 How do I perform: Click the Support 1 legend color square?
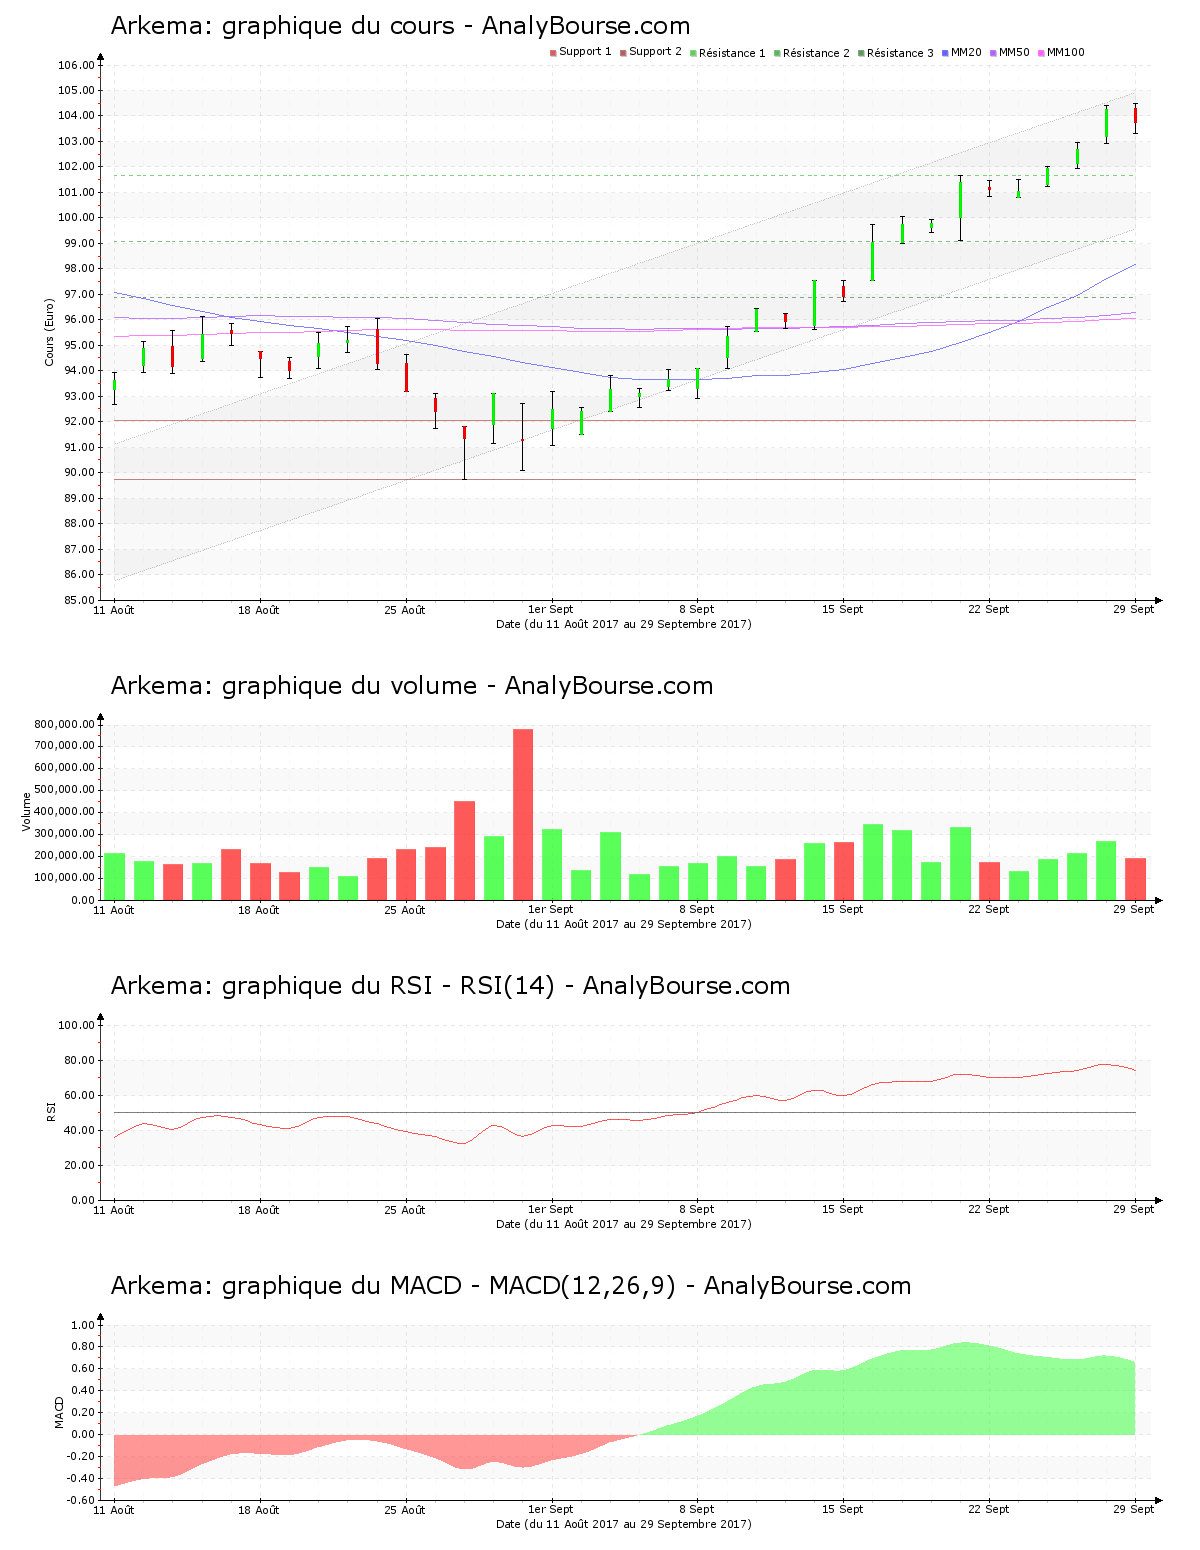553,53
